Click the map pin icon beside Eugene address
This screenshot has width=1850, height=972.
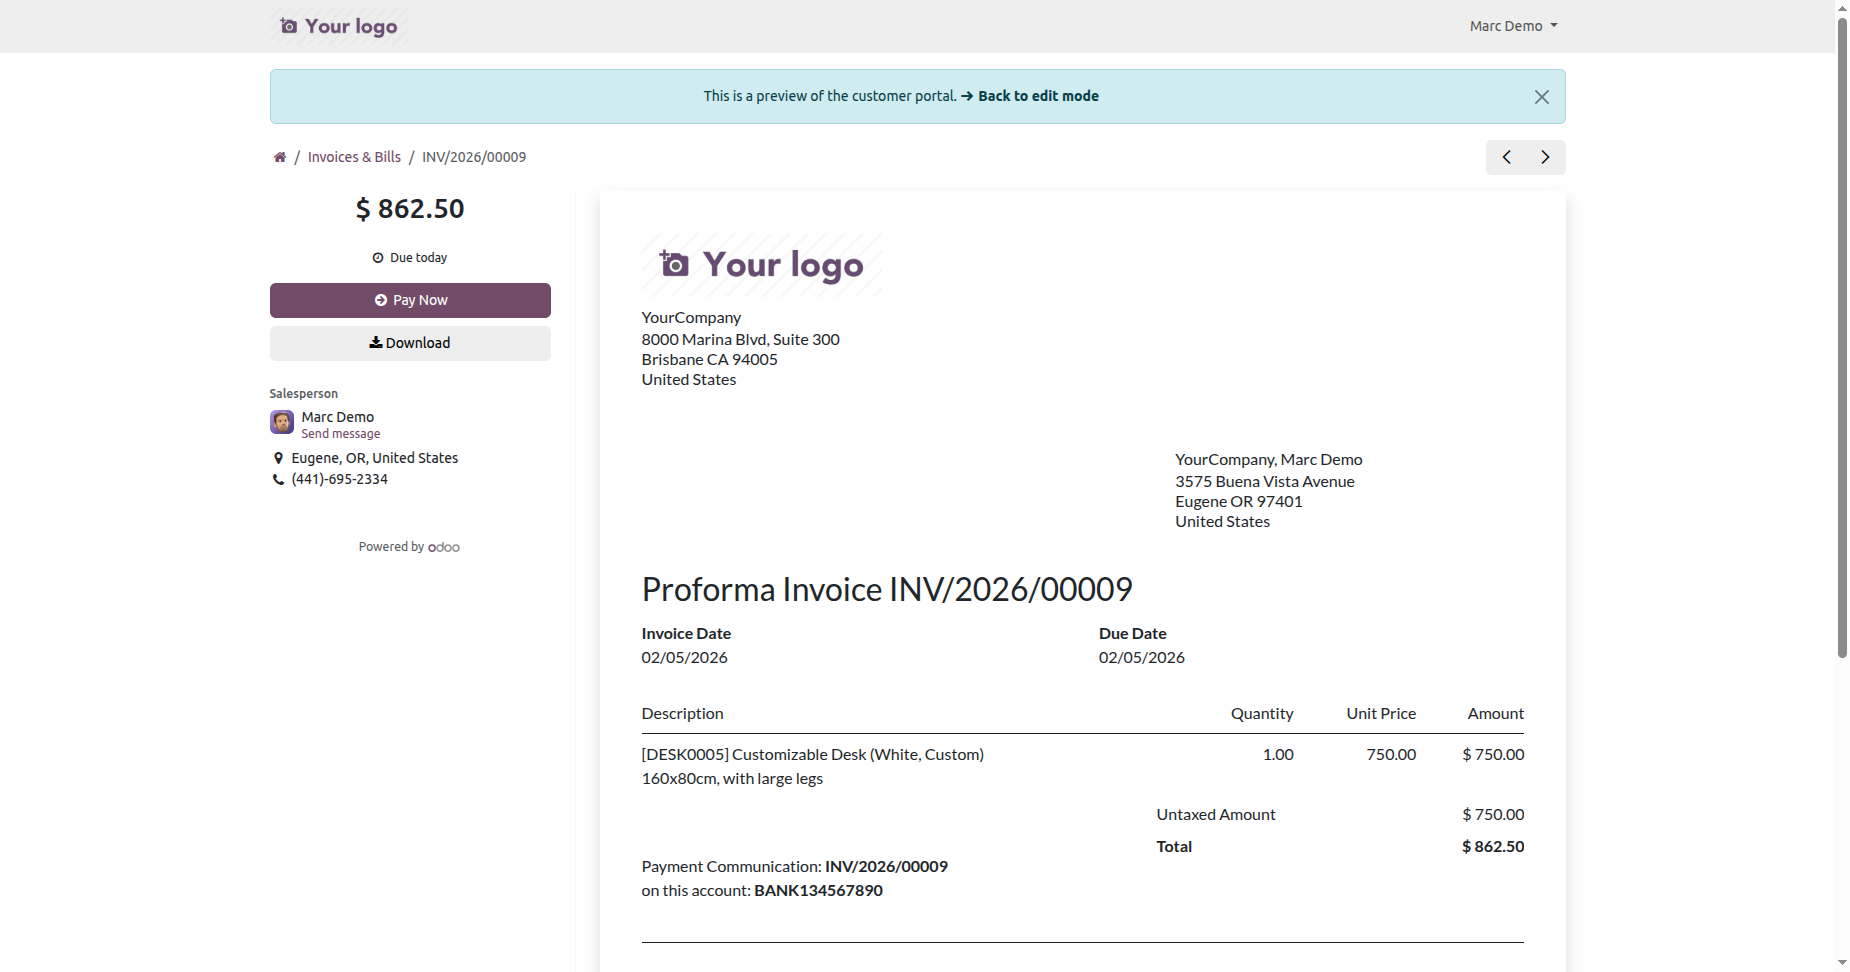[278, 458]
